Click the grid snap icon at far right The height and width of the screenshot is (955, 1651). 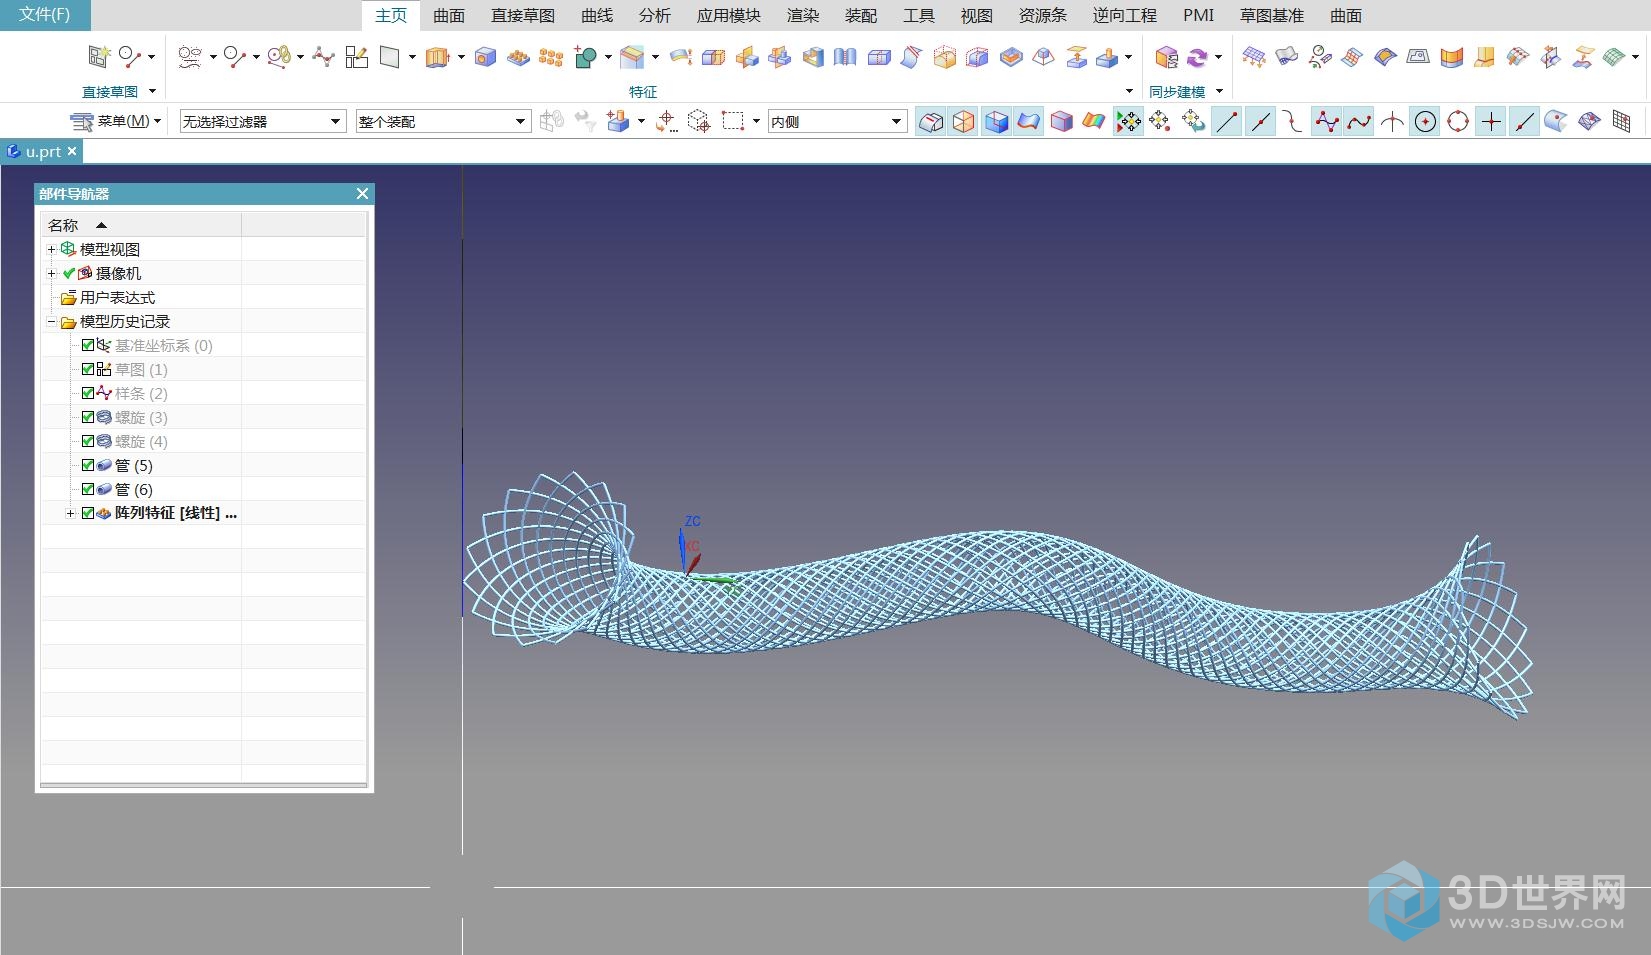click(1622, 121)
